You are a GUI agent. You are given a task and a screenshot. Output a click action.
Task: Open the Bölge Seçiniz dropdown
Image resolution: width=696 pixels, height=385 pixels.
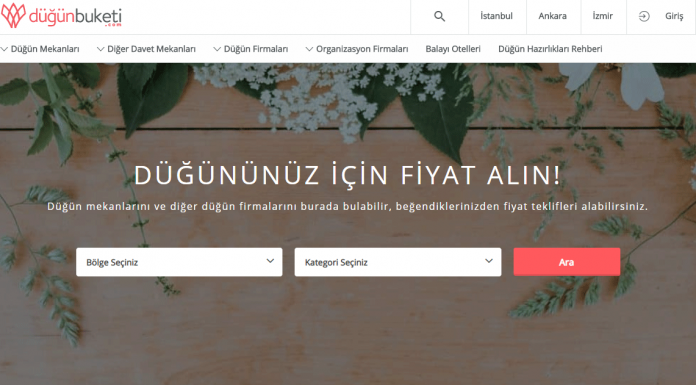click(179, 262)
